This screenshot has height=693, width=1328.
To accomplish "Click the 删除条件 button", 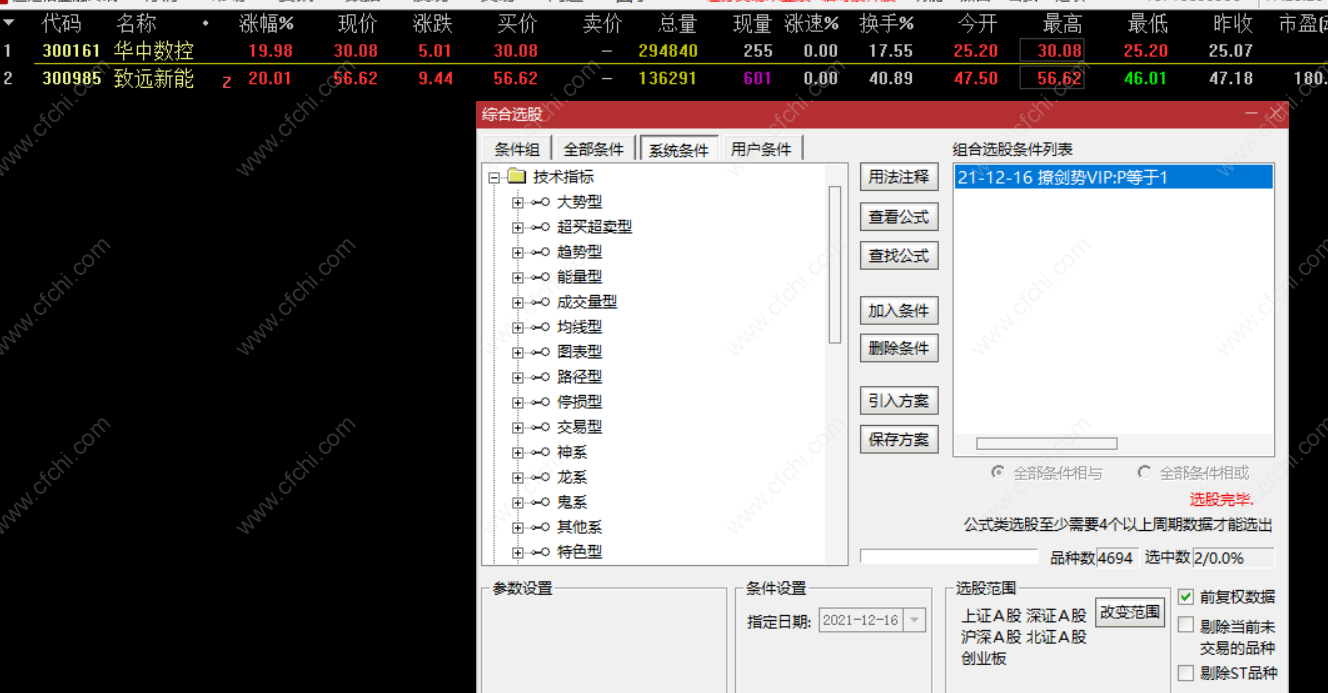I will (x=899, y=349).
